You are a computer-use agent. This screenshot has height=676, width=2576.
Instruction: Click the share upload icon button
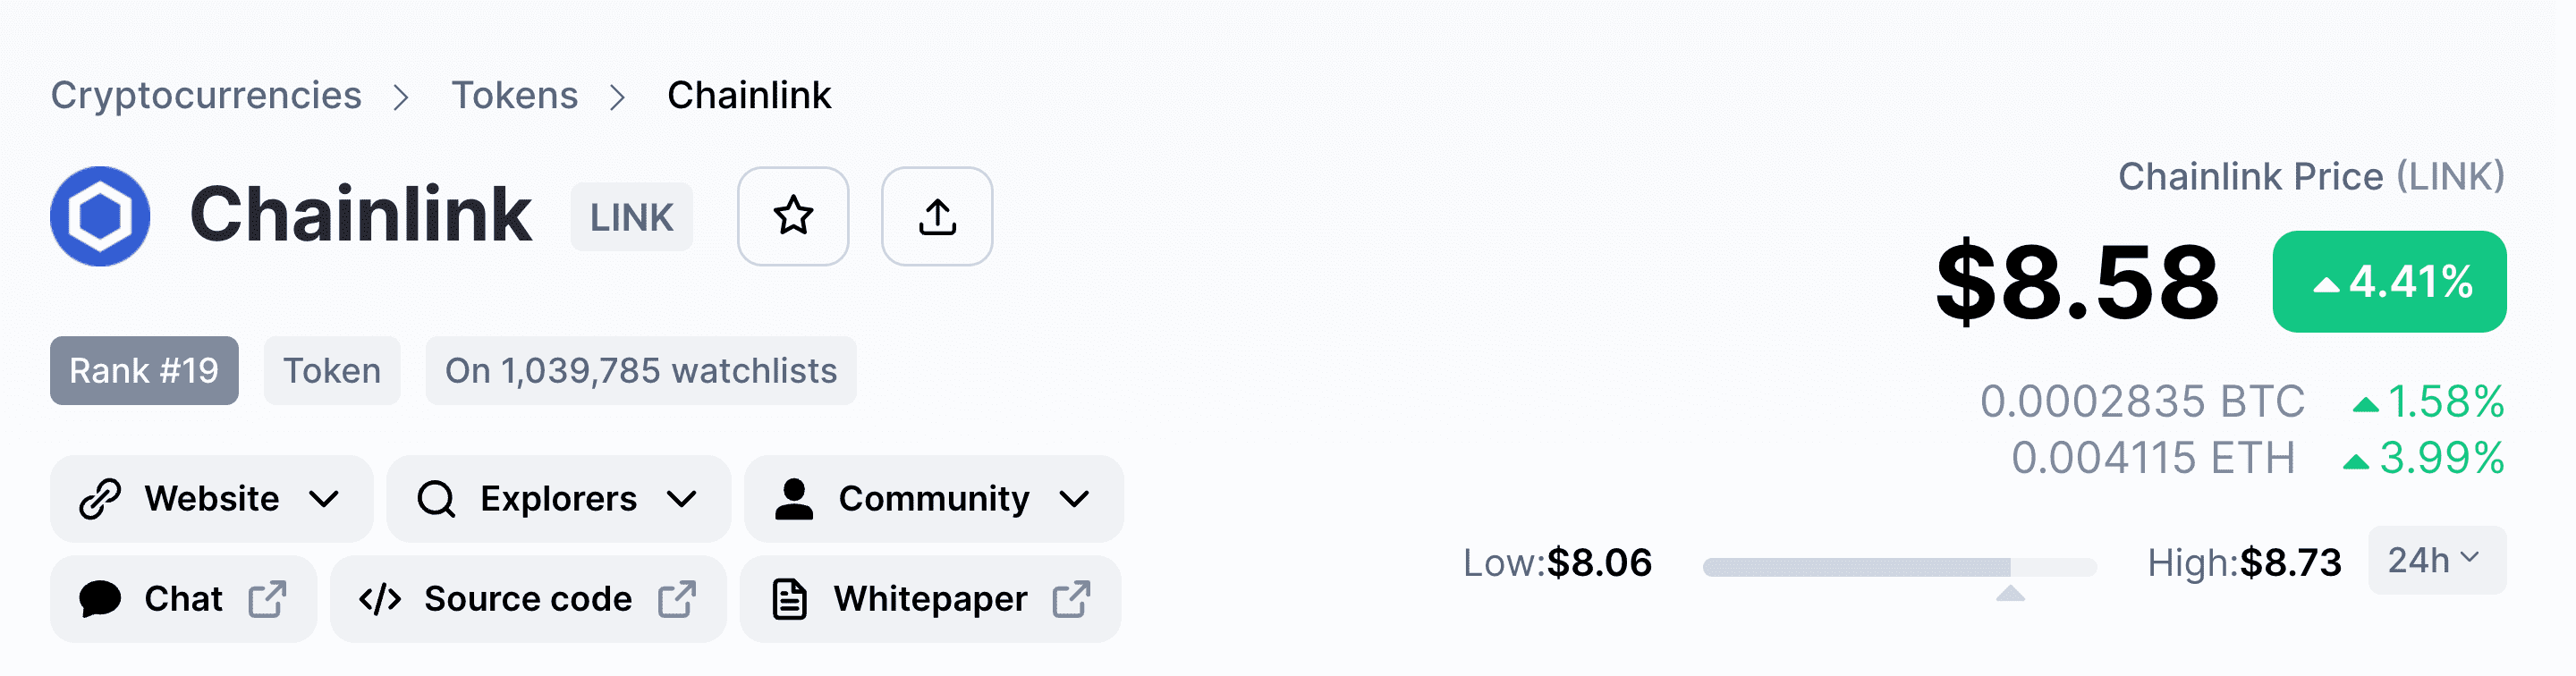[x=937, y=216]
